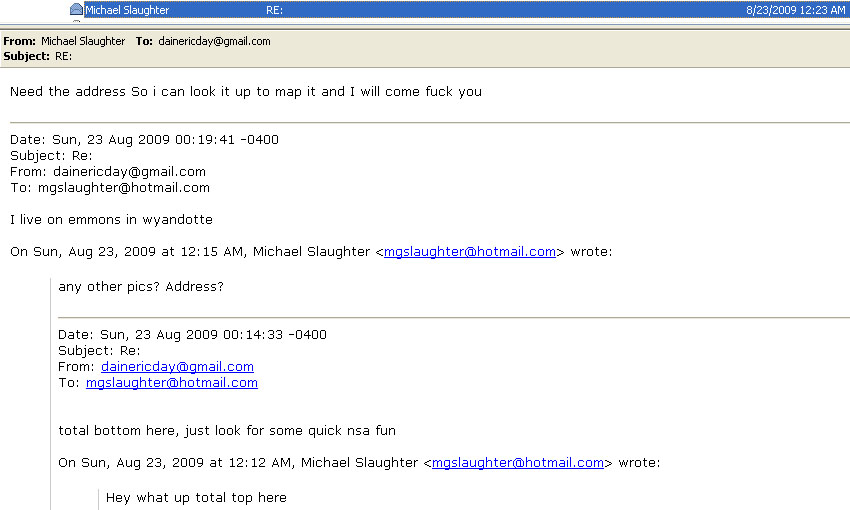Click the From name Michael Slaughter in header
The image size is (850, 510).
(x=83, y=41)
